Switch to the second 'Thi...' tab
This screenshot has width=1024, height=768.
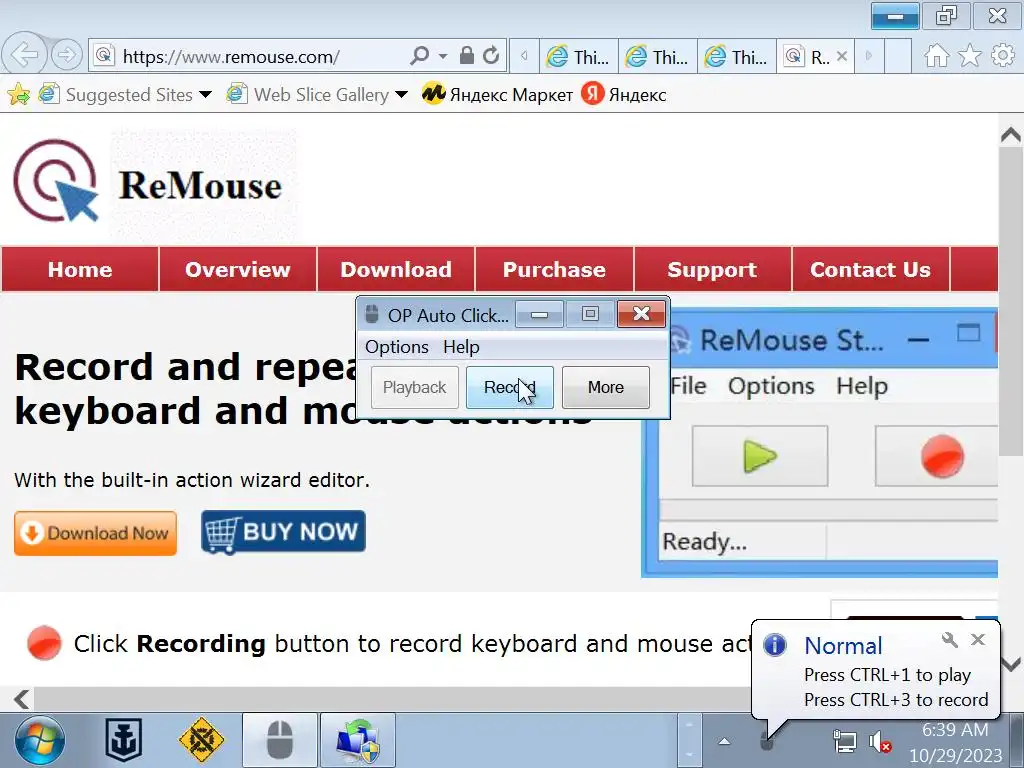coord(658,57)
